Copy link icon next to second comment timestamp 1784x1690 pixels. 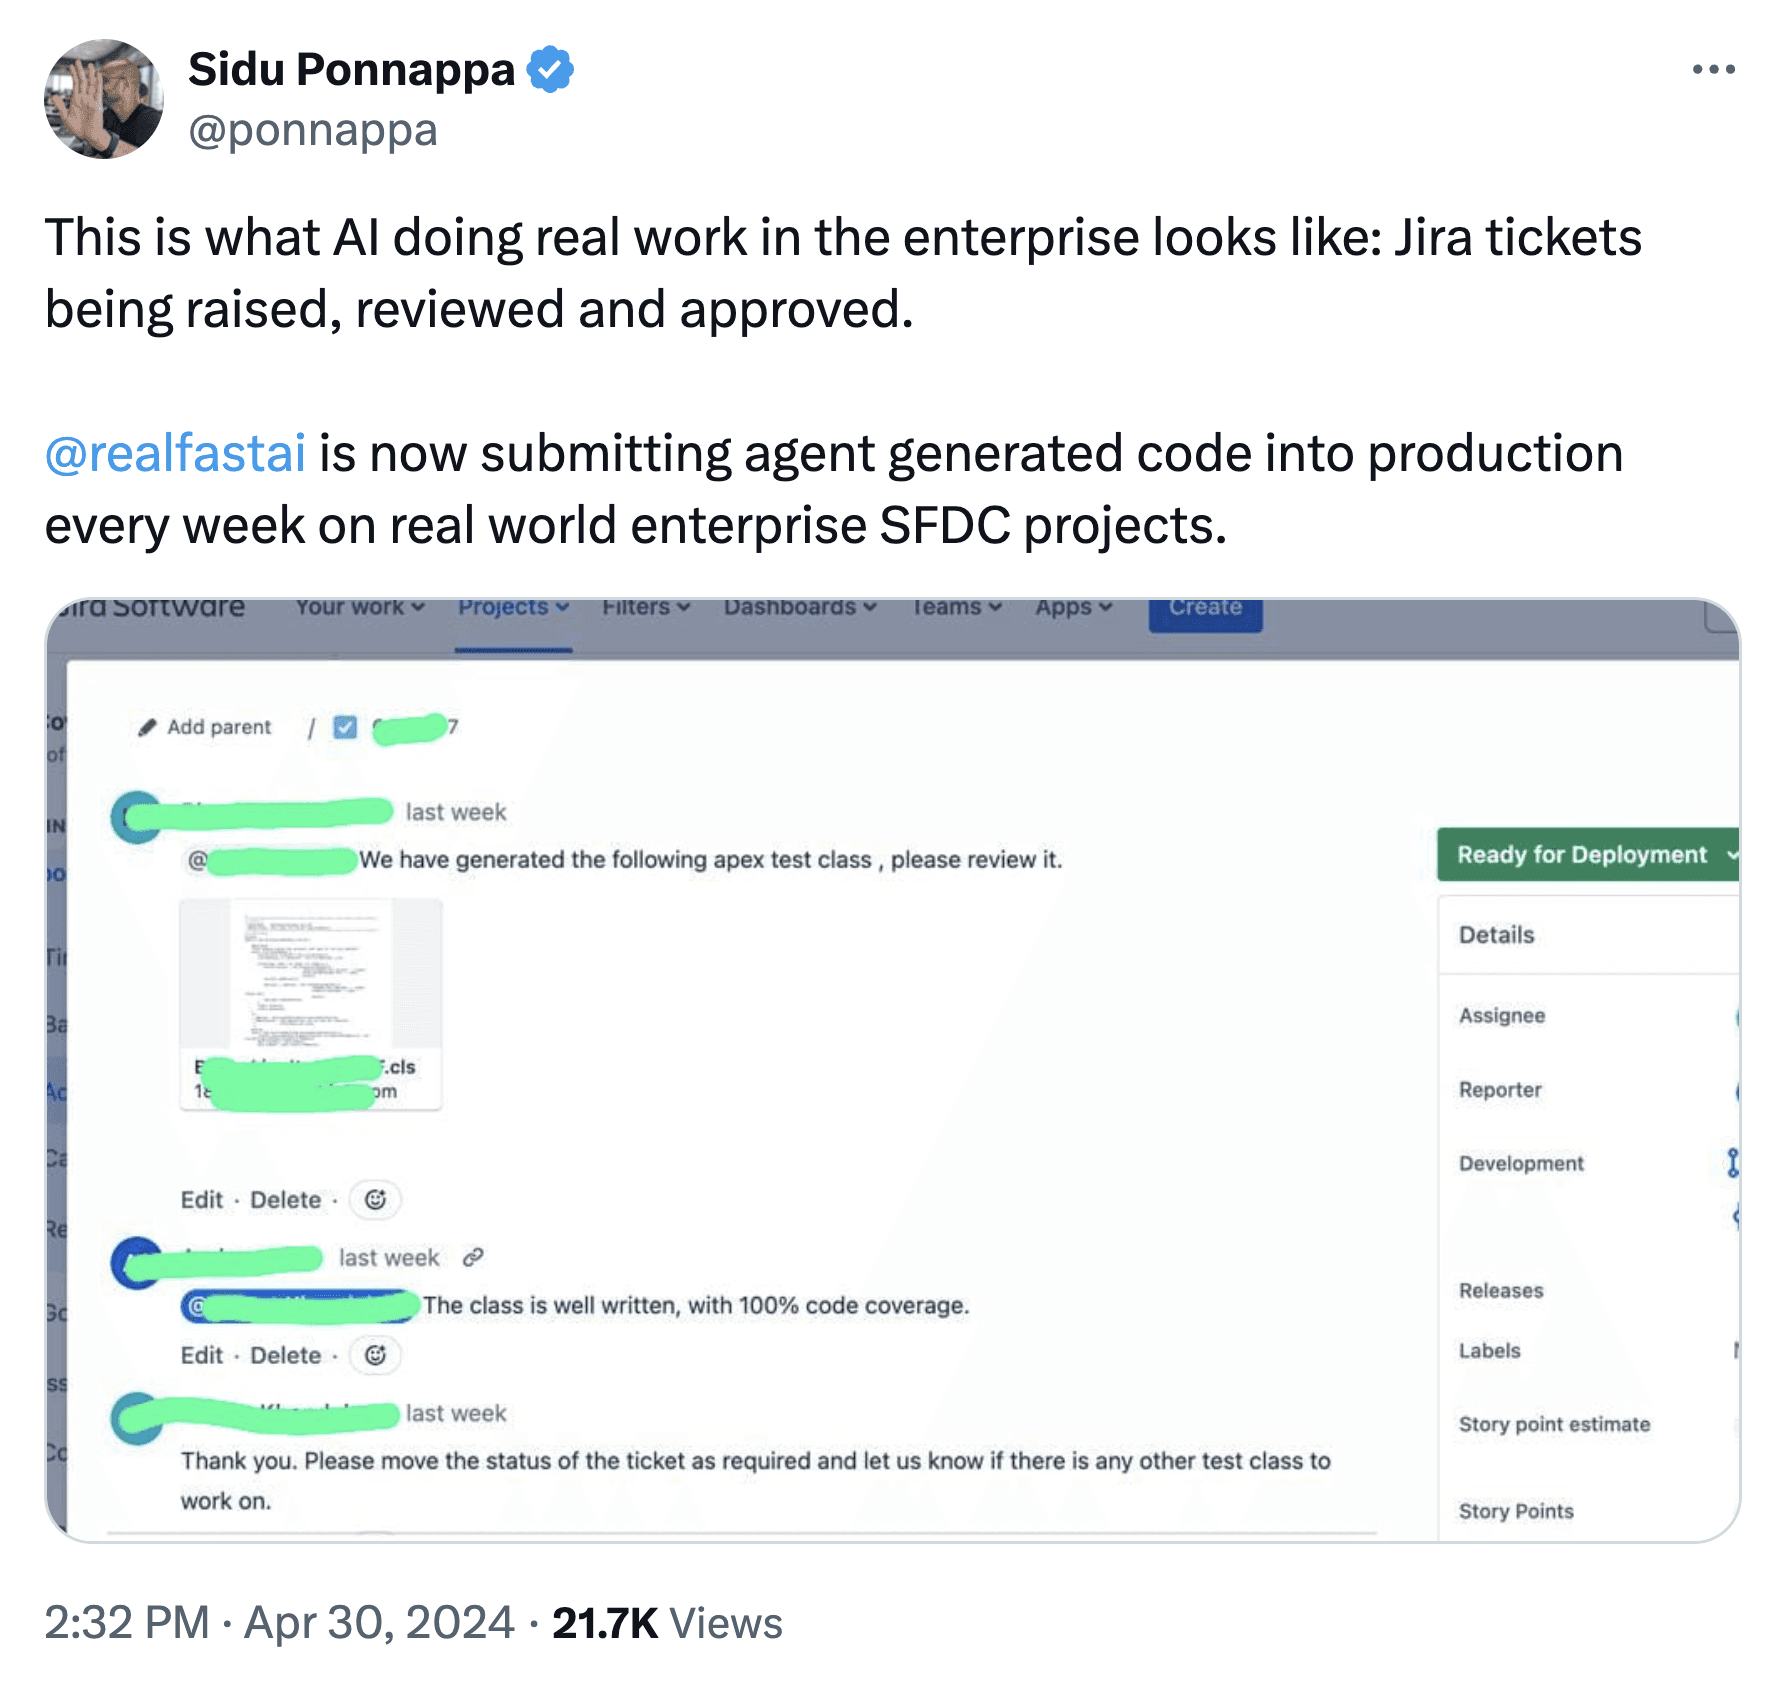pos(473,1257)
